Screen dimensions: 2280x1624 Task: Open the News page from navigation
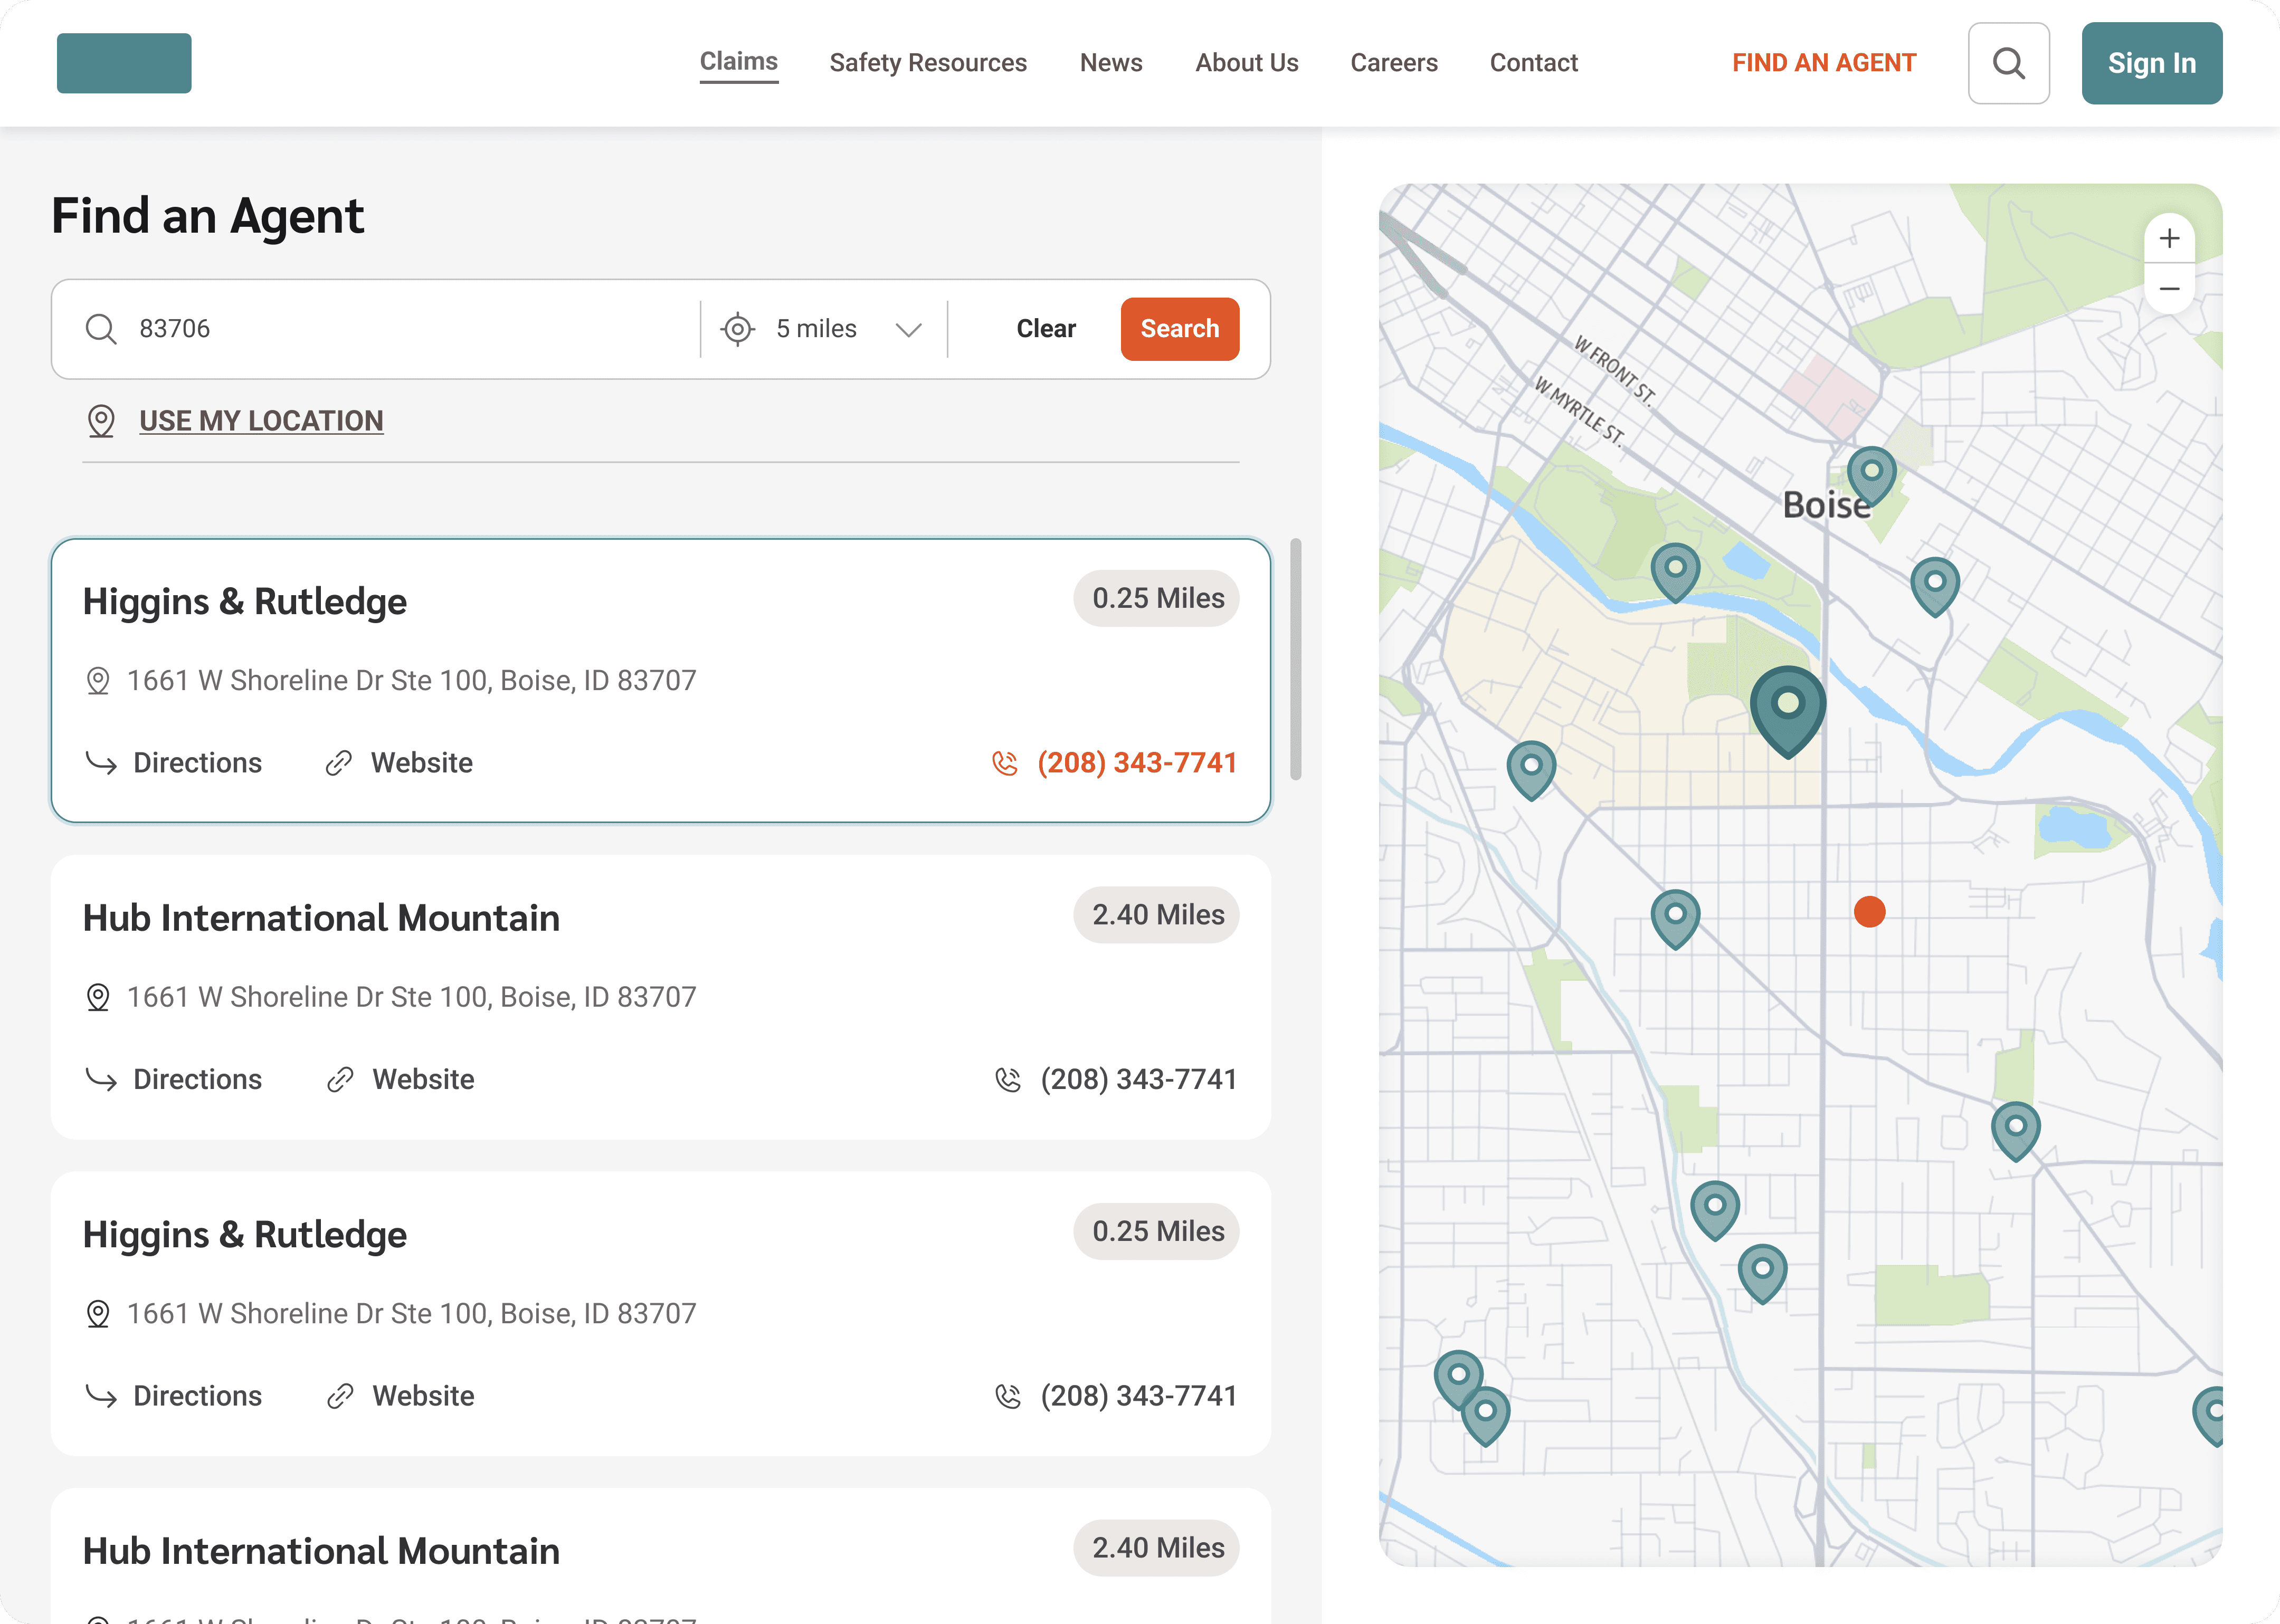[1111, 63]
